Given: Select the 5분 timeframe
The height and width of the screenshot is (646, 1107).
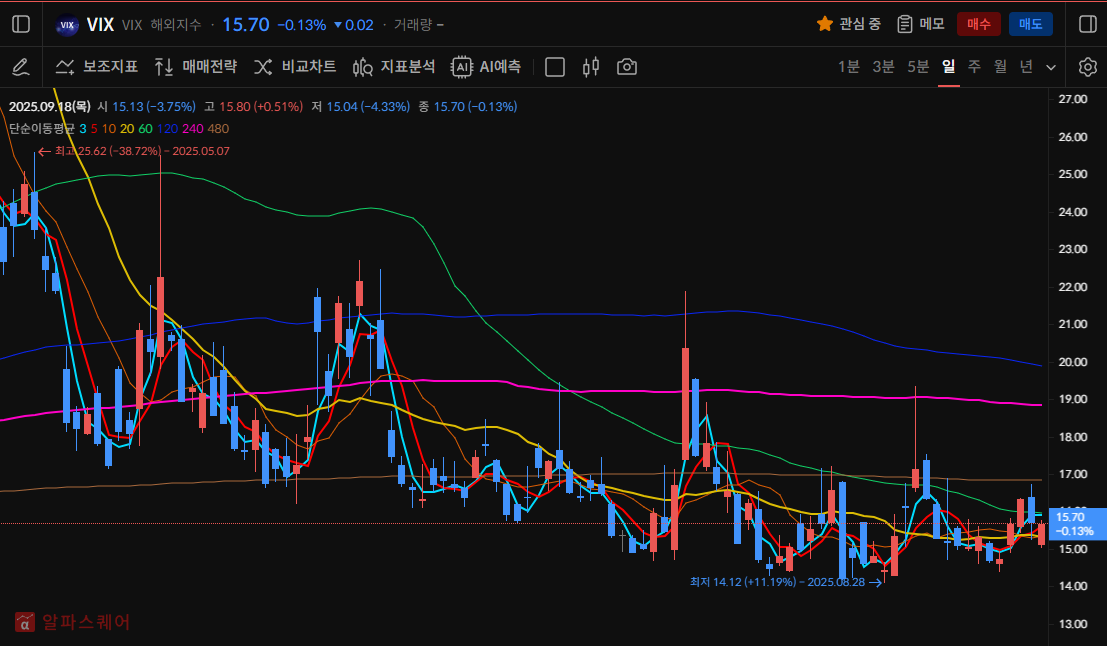Looking at the screenshot, I should pos(918,66).
